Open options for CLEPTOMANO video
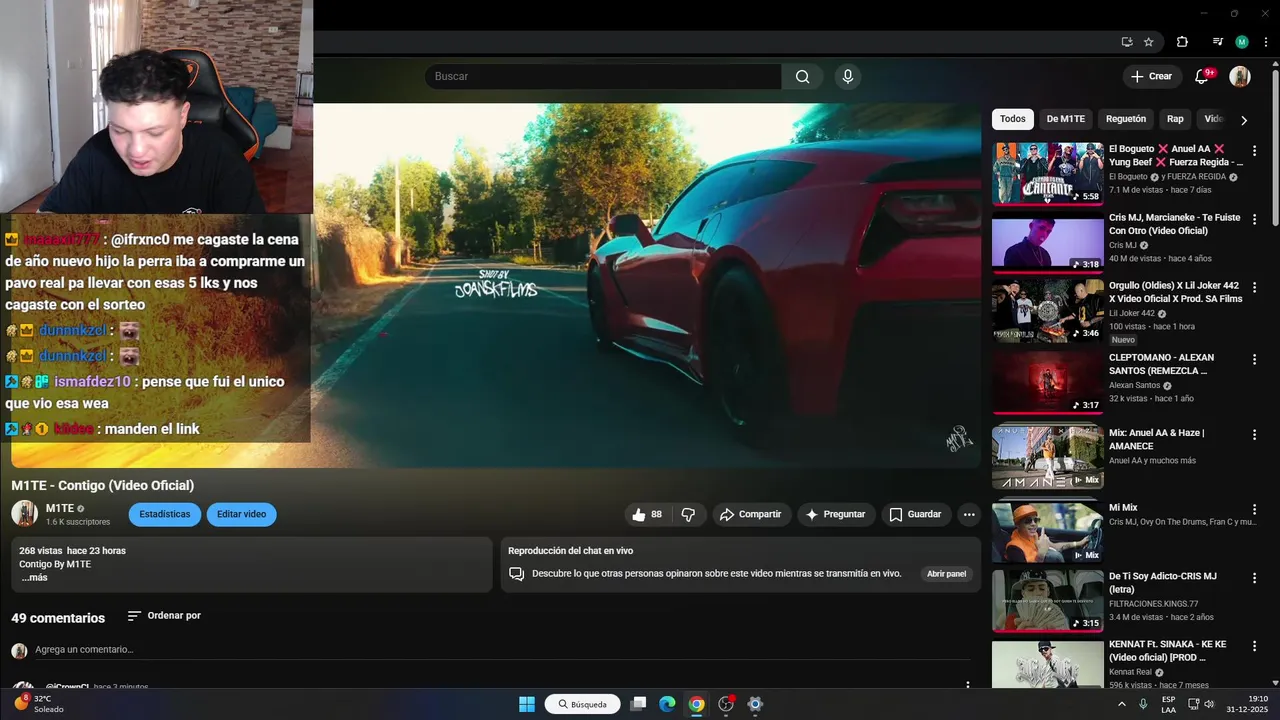1280x720 pixels. pos(1254,359)
